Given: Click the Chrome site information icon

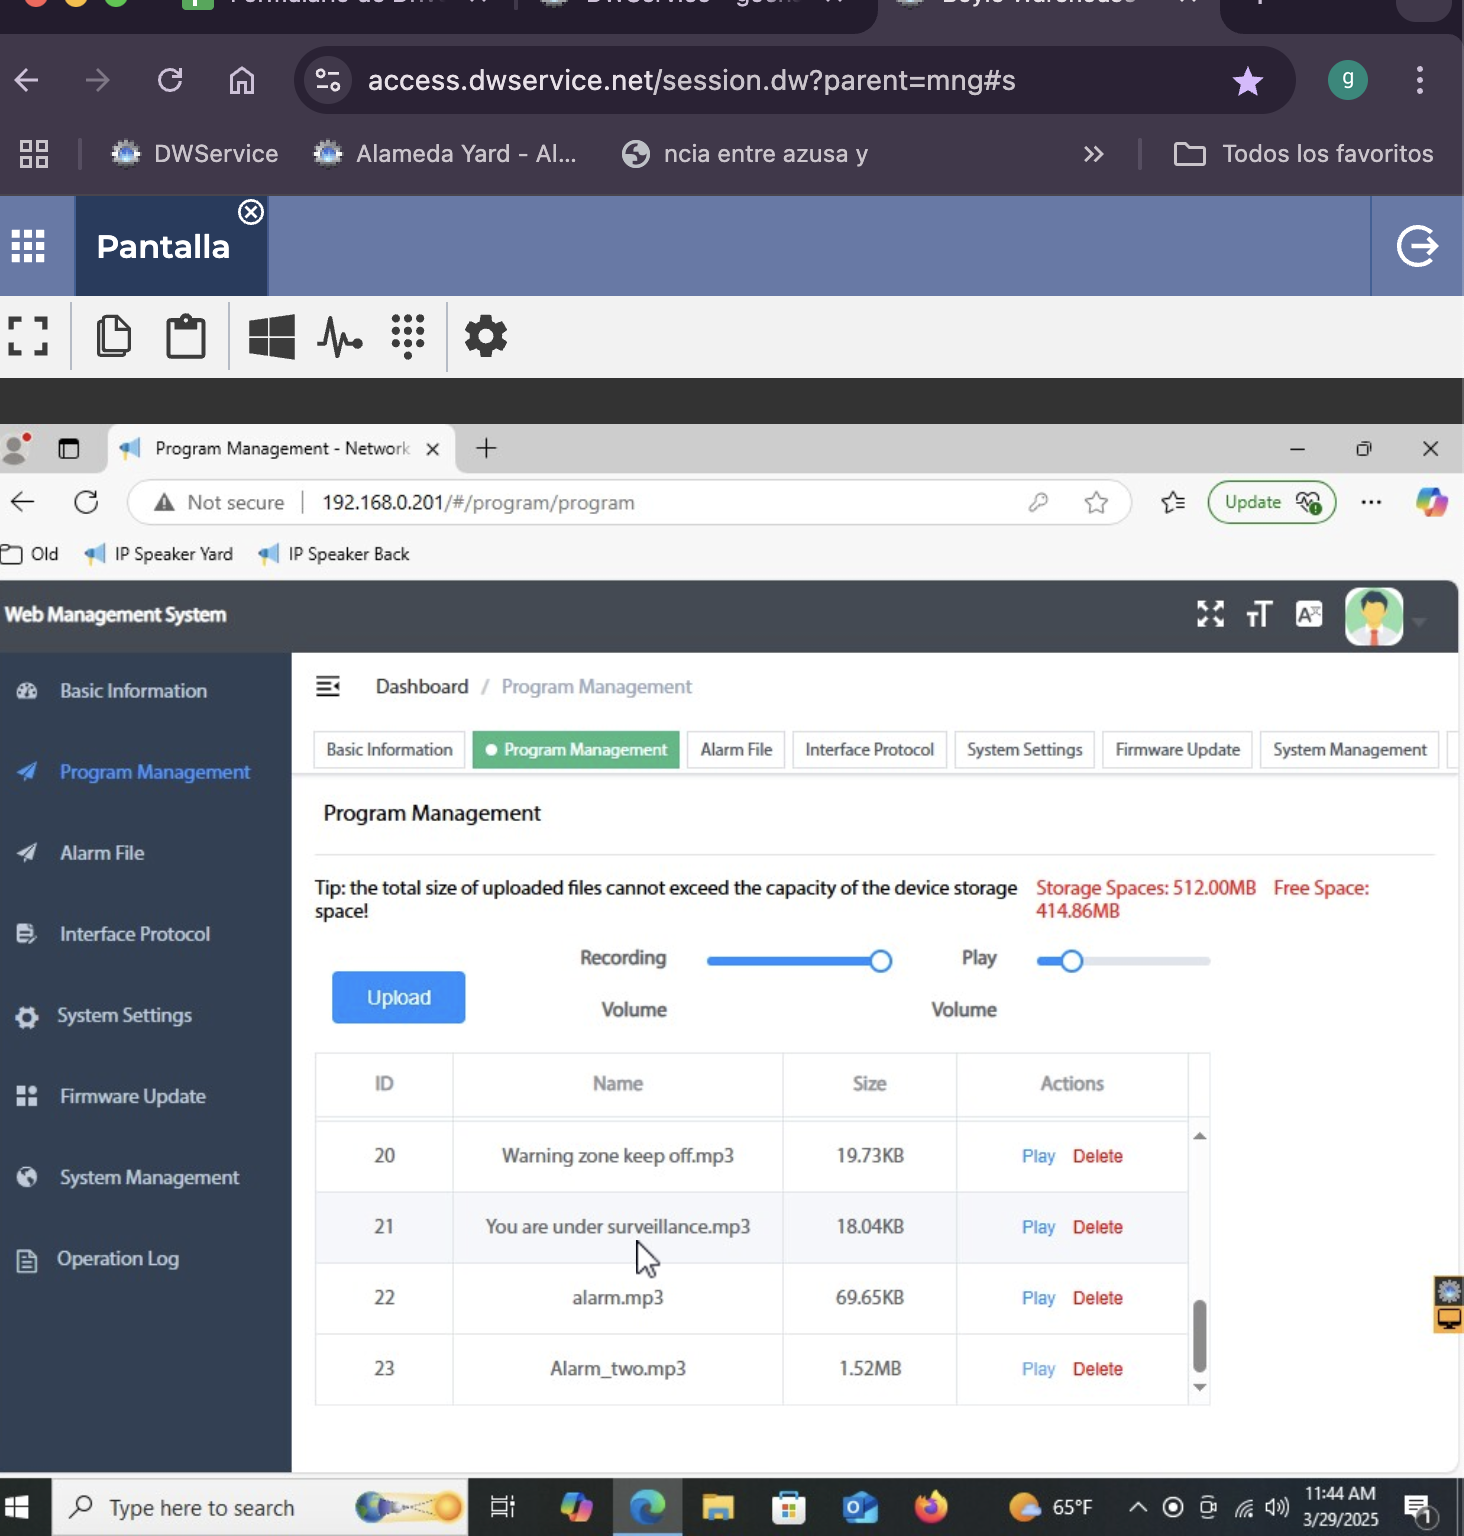Looking at the screenshot, I should pos(328,80).
